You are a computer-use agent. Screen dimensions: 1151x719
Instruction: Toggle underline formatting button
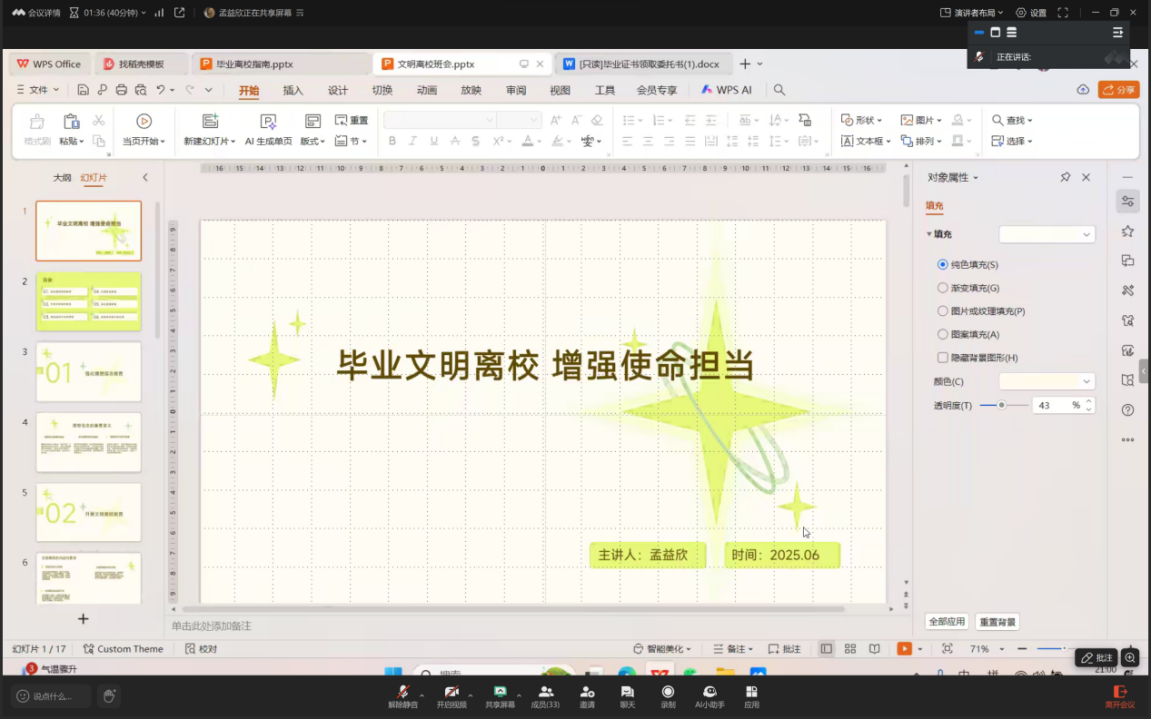click(434, 141)
